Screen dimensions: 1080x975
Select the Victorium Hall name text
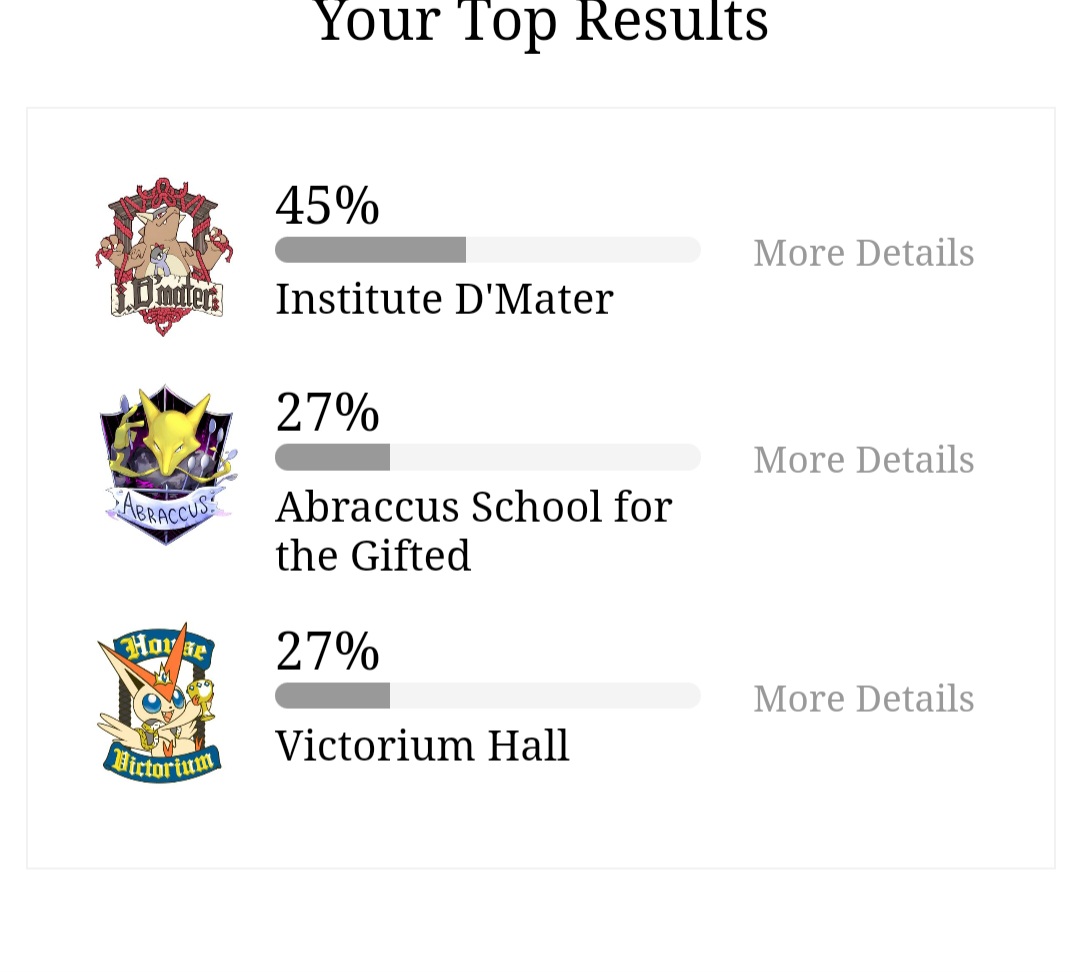pyautogui.click(x=422, y=745)
